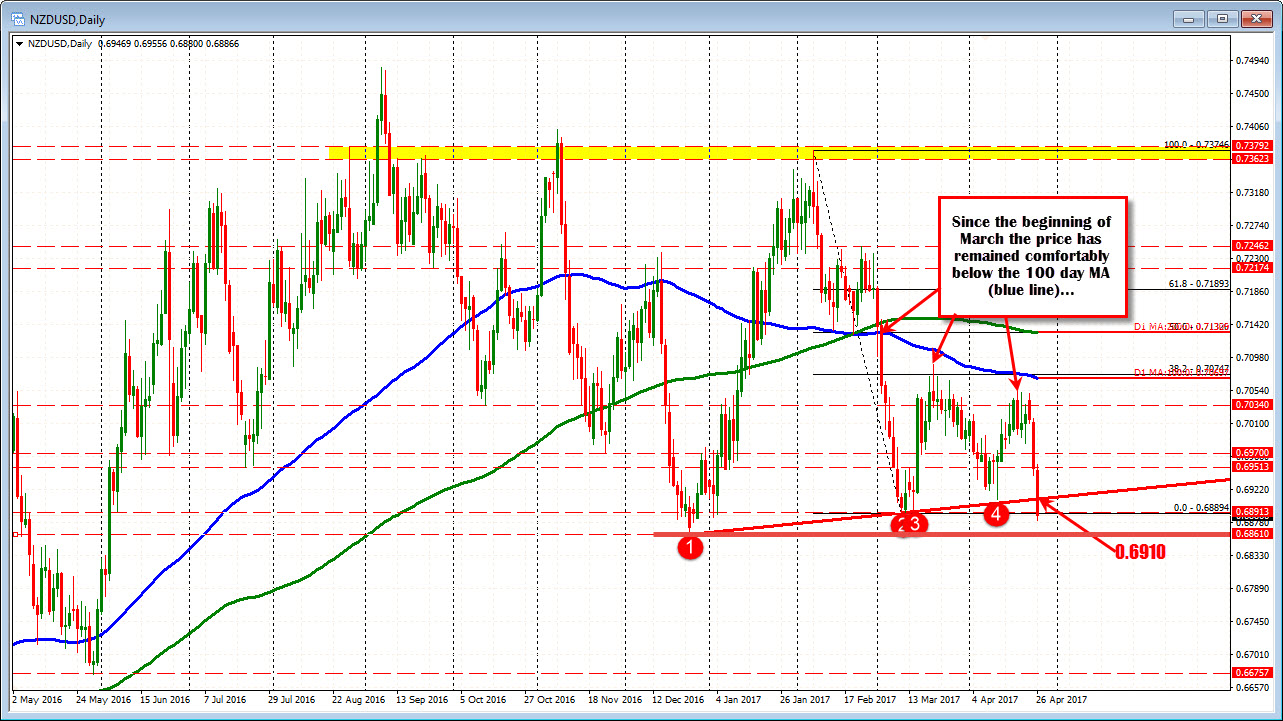Screen dimensions: 1283x721
Task: Click the red 0.68913 price level tag
Action: (x=1251, y=512)
